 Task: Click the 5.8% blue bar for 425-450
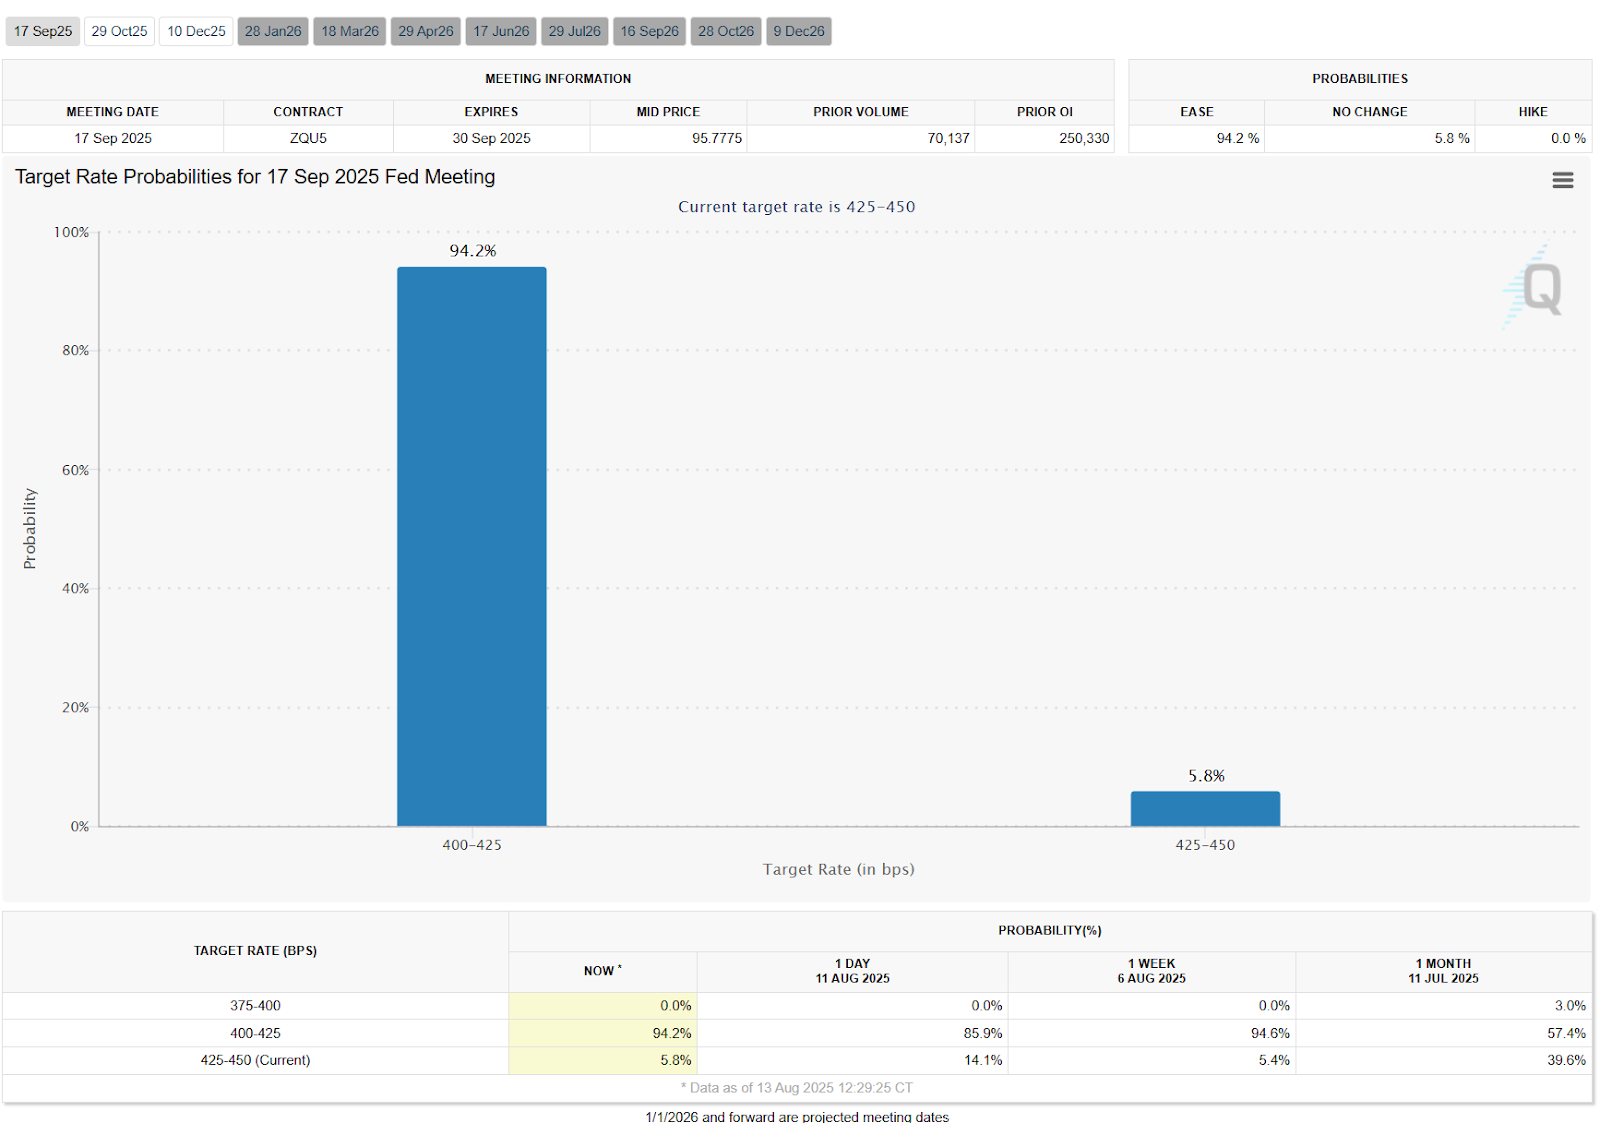[x=1205, y=809]
